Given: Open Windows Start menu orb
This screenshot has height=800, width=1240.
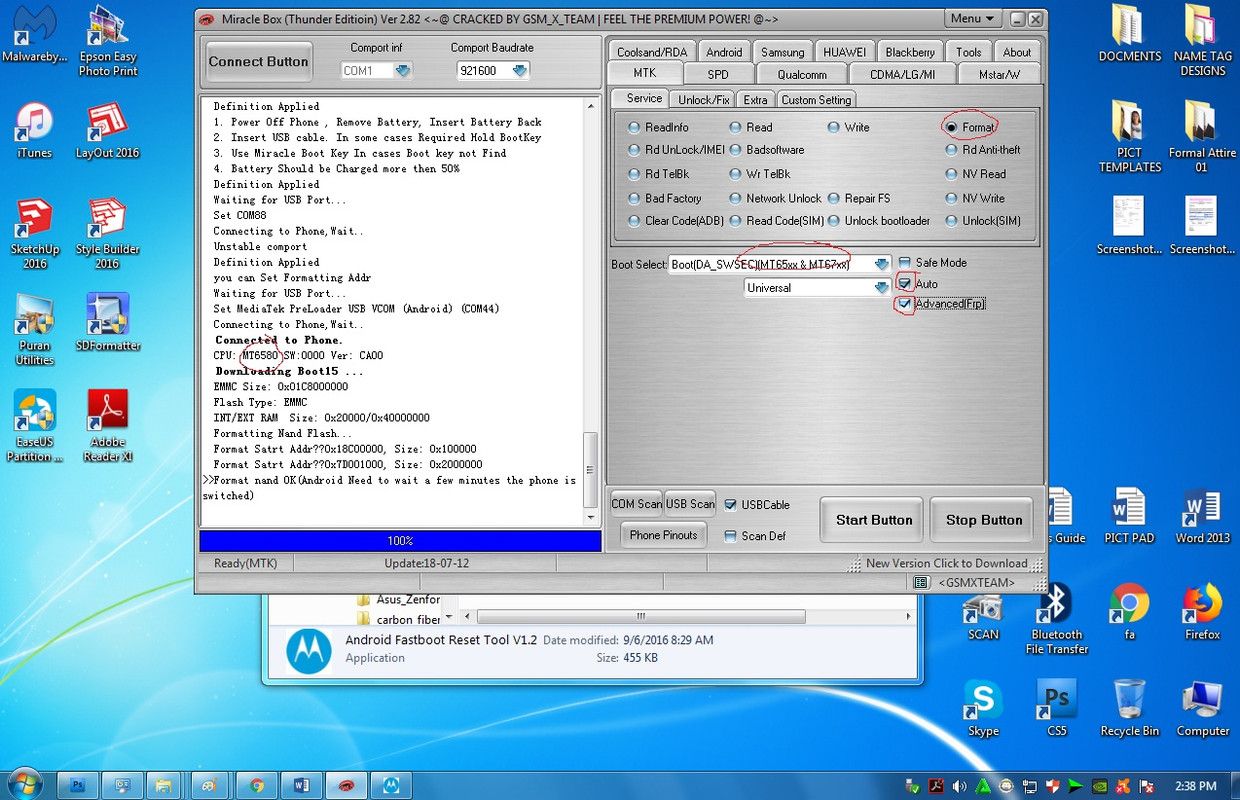Looking at the screenshot, I should point(26,784).
